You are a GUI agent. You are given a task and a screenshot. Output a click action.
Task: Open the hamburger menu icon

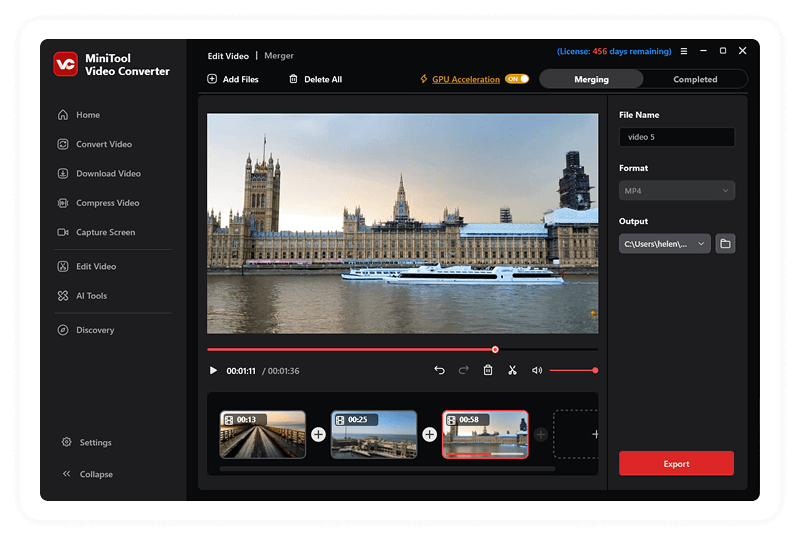pos(684,51)
